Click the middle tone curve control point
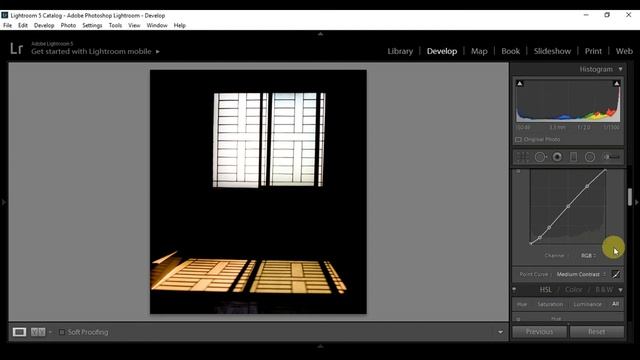Screen dimensions: 640x360 coord(568,207)
